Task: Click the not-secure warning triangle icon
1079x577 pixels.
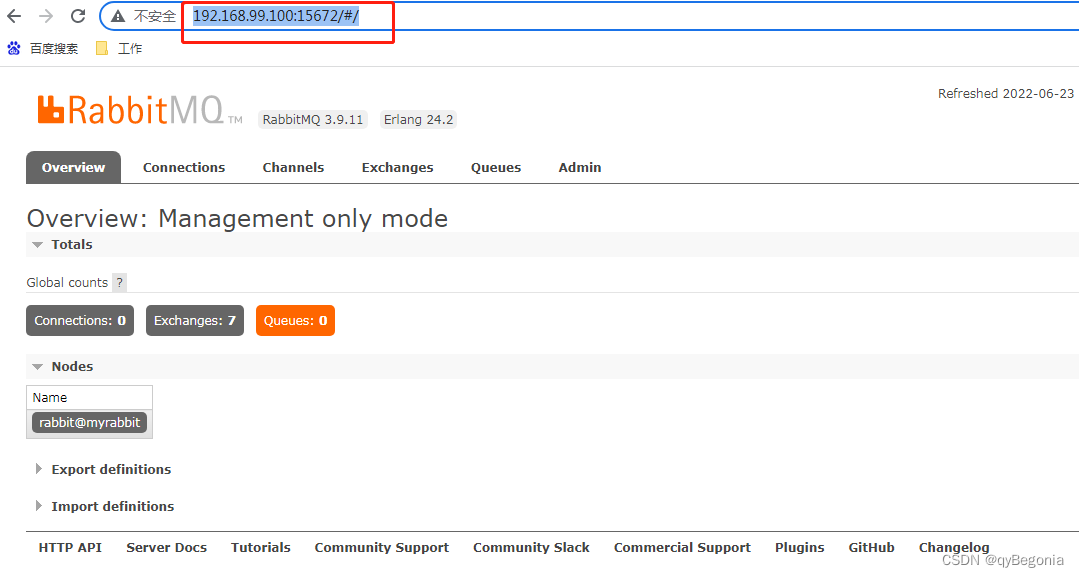Action: 118,16
